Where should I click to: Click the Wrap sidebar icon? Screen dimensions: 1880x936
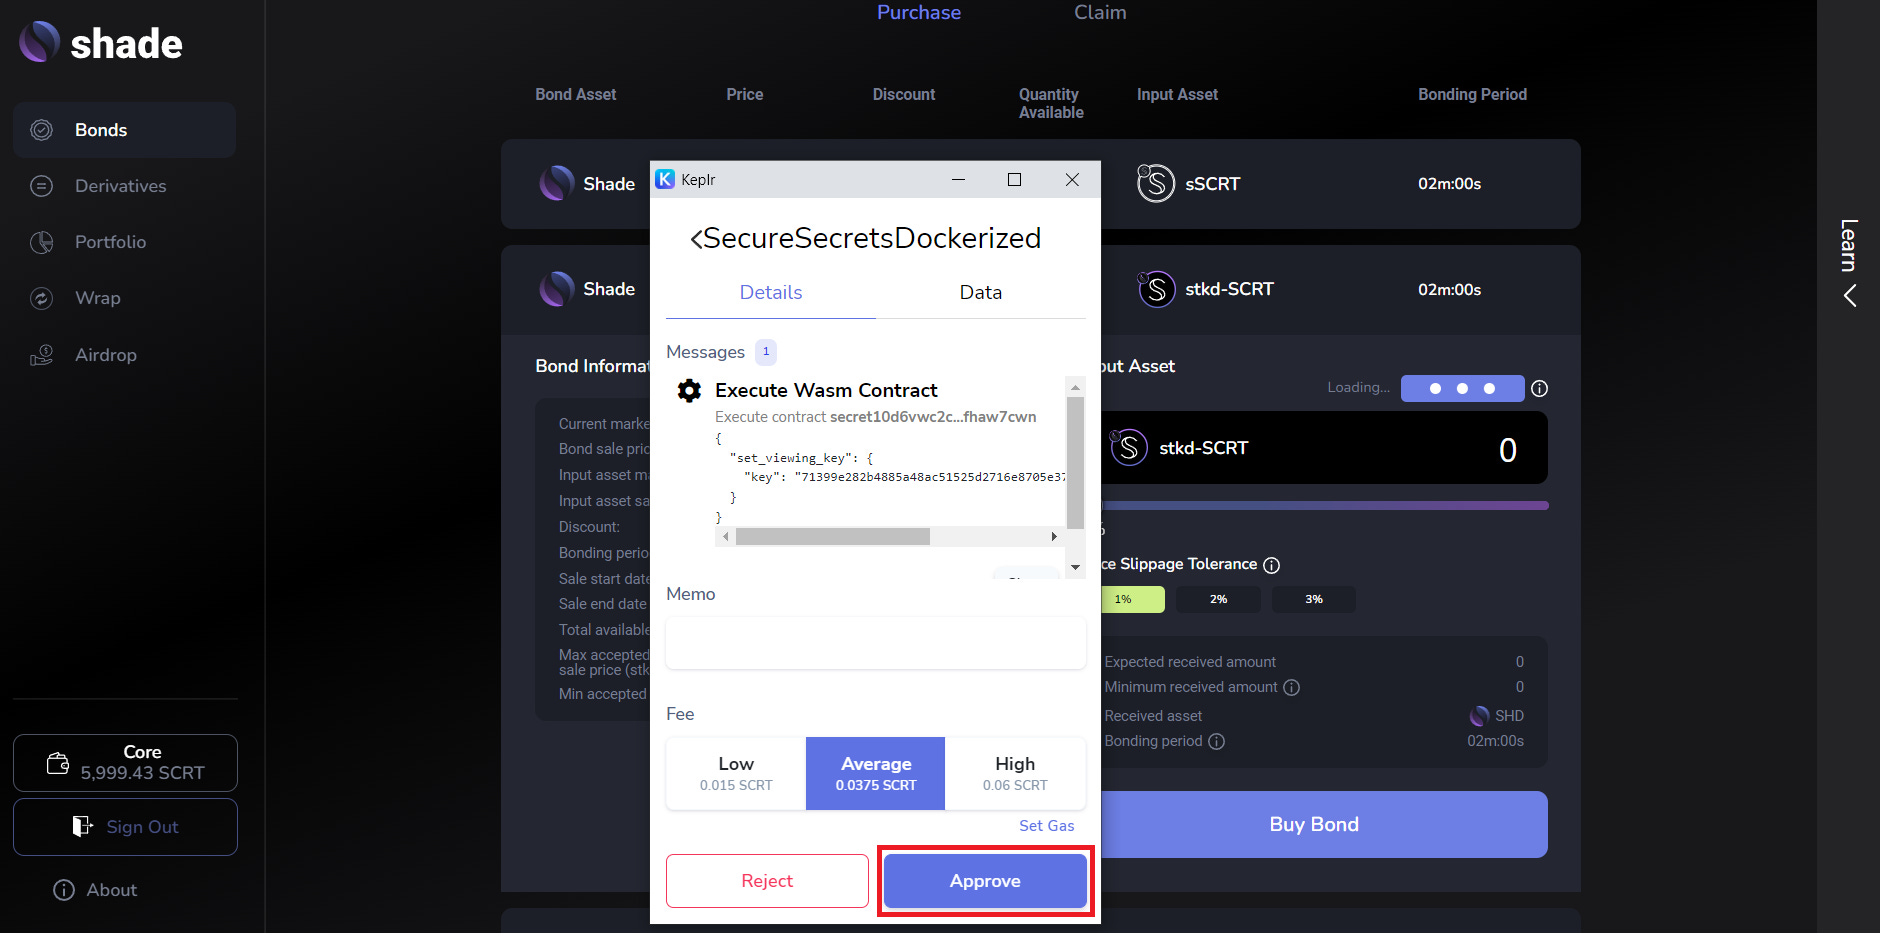(x=41, y=298)
